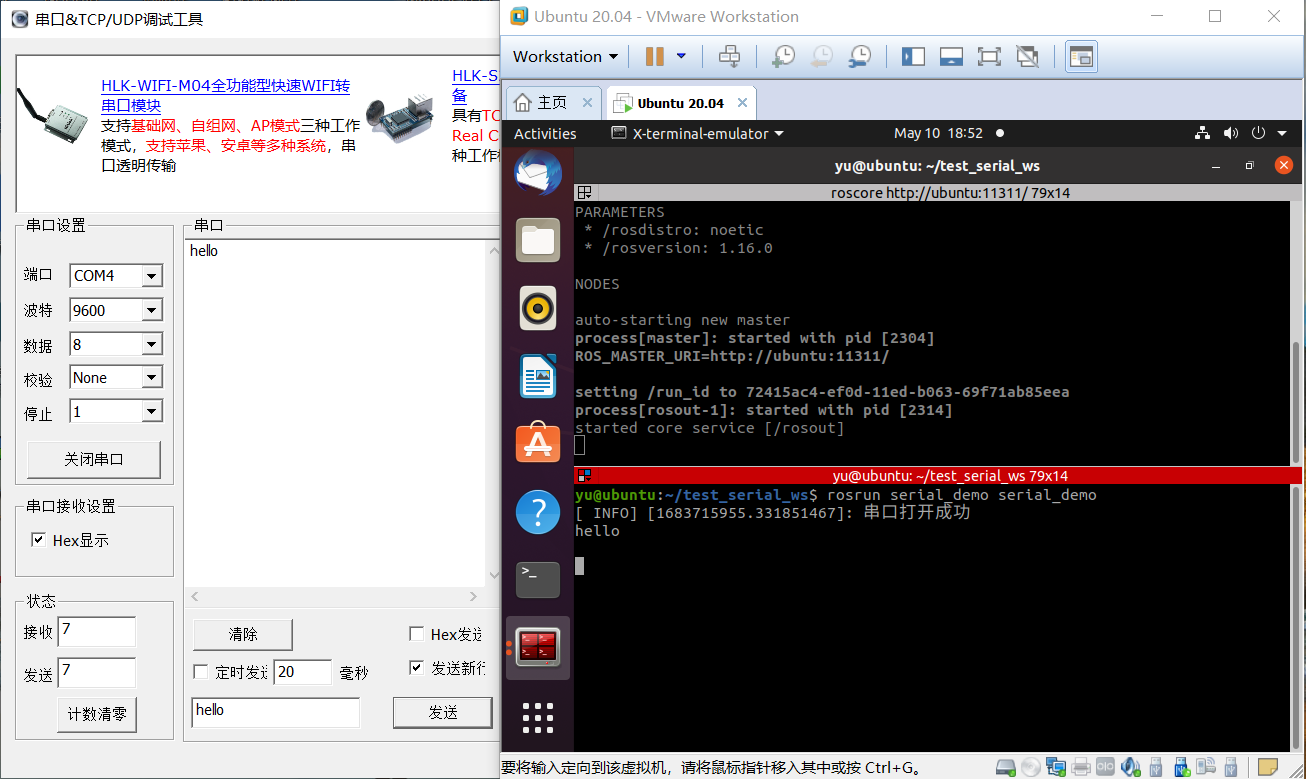Image resolution: width=1306 pixels, height=779 pixels.
Task: Toggle the VMware library sidebar icon
Action: click(913, 56)
